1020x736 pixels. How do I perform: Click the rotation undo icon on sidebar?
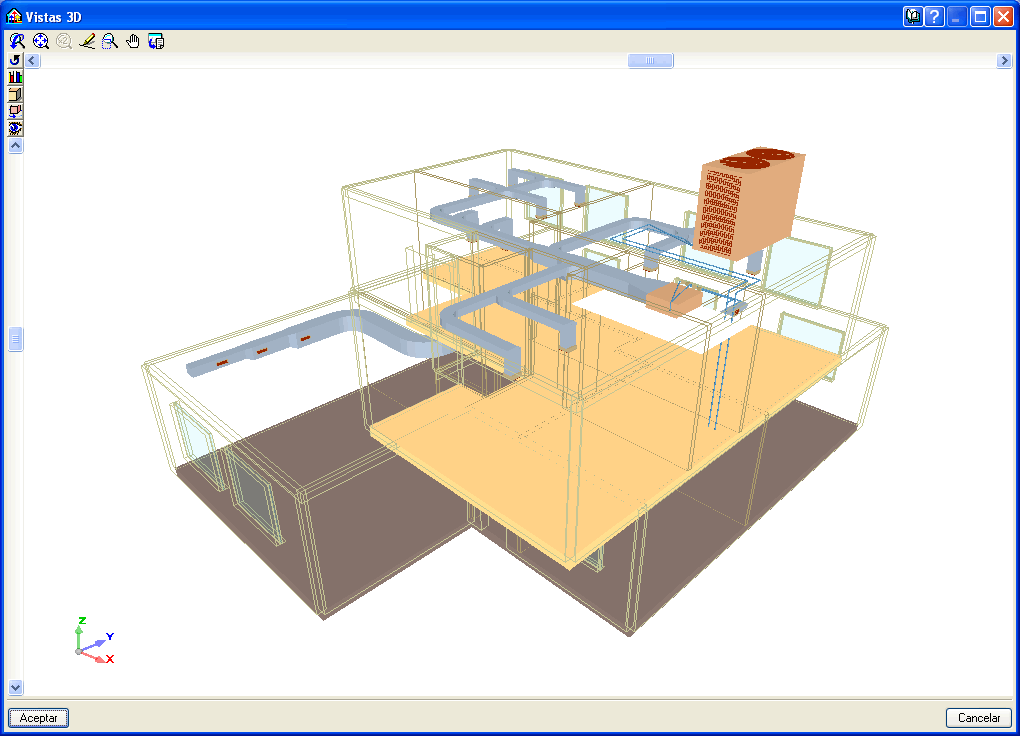(14, 60)
